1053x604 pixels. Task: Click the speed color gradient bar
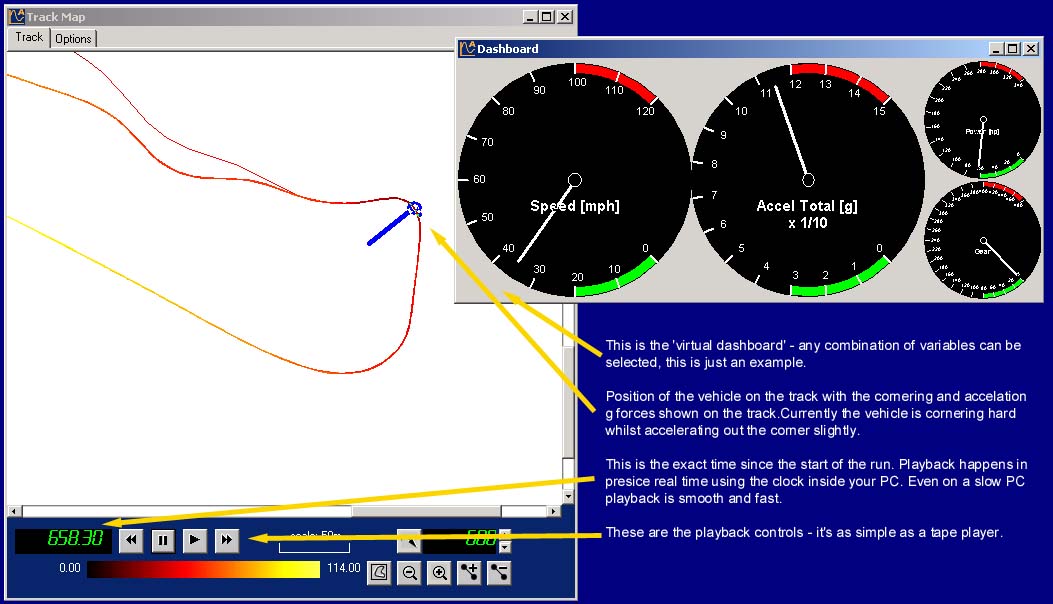tap(203, 569)
